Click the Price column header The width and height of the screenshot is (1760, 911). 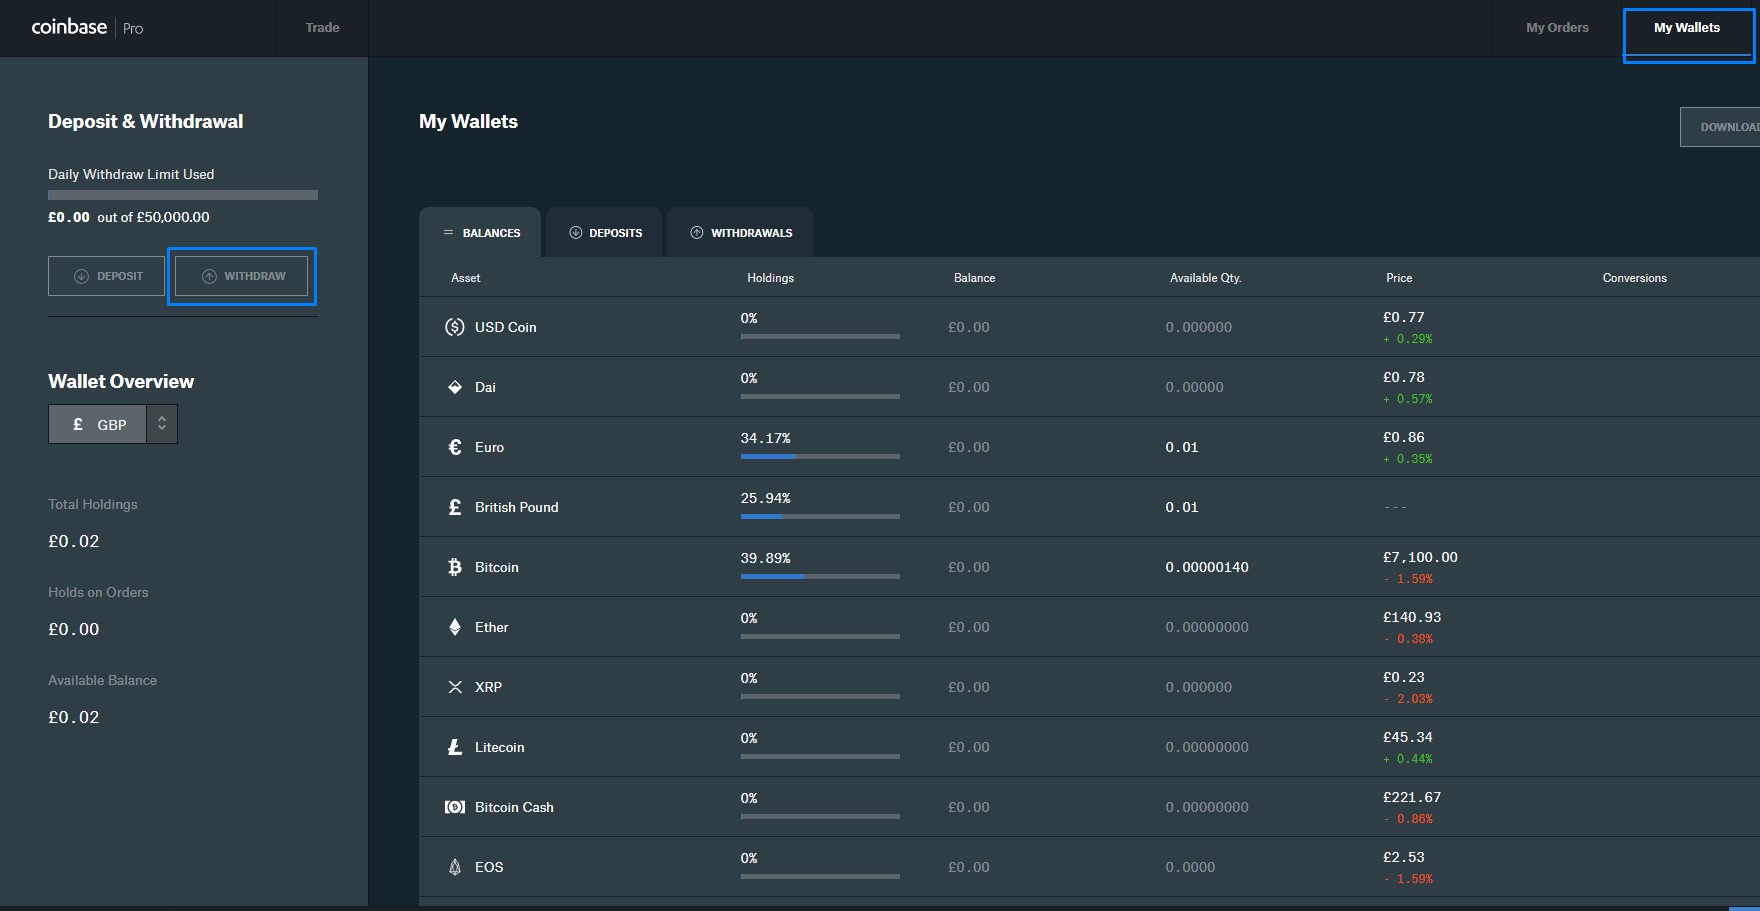coord(1399,278)
